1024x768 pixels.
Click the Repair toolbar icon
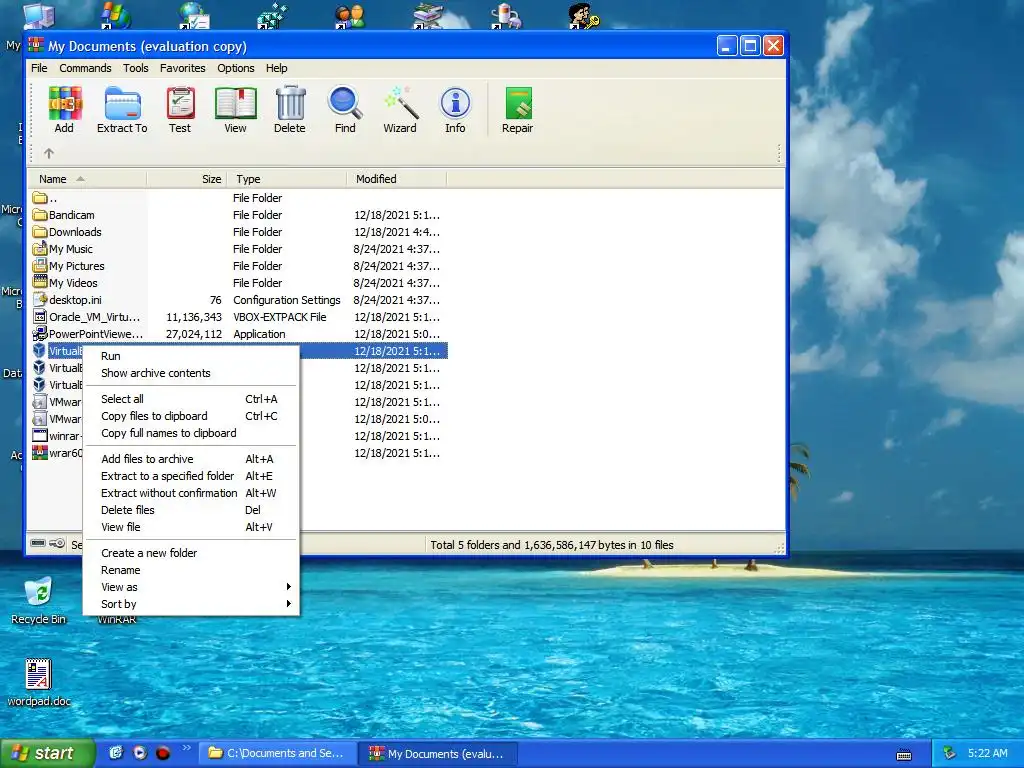518,110
